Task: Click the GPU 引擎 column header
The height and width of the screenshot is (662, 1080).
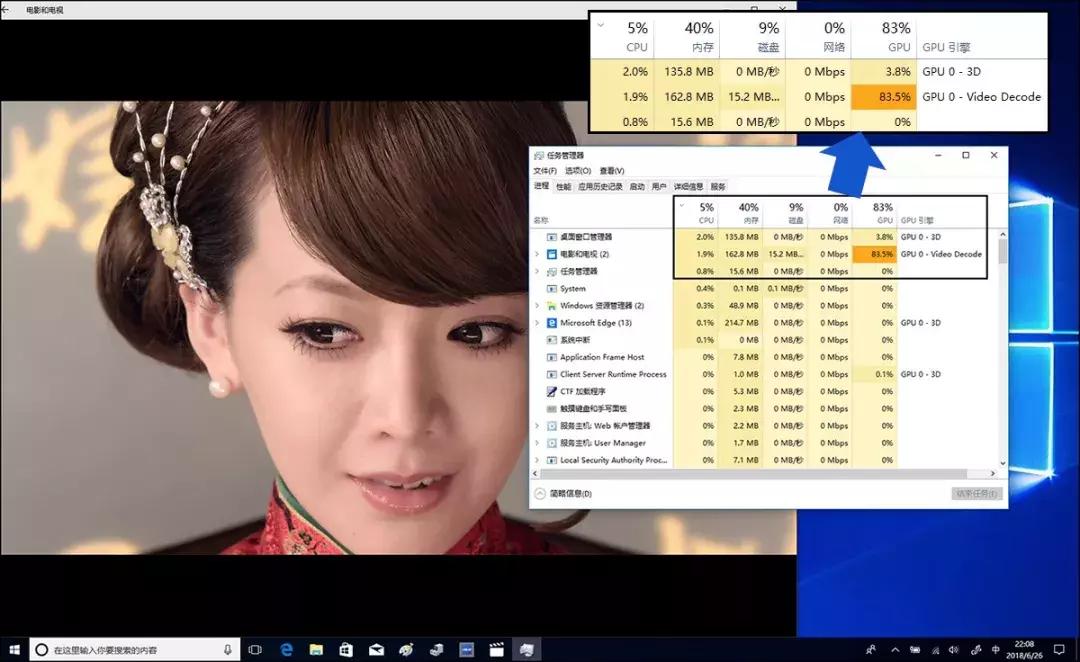Action: click(917, 220)
